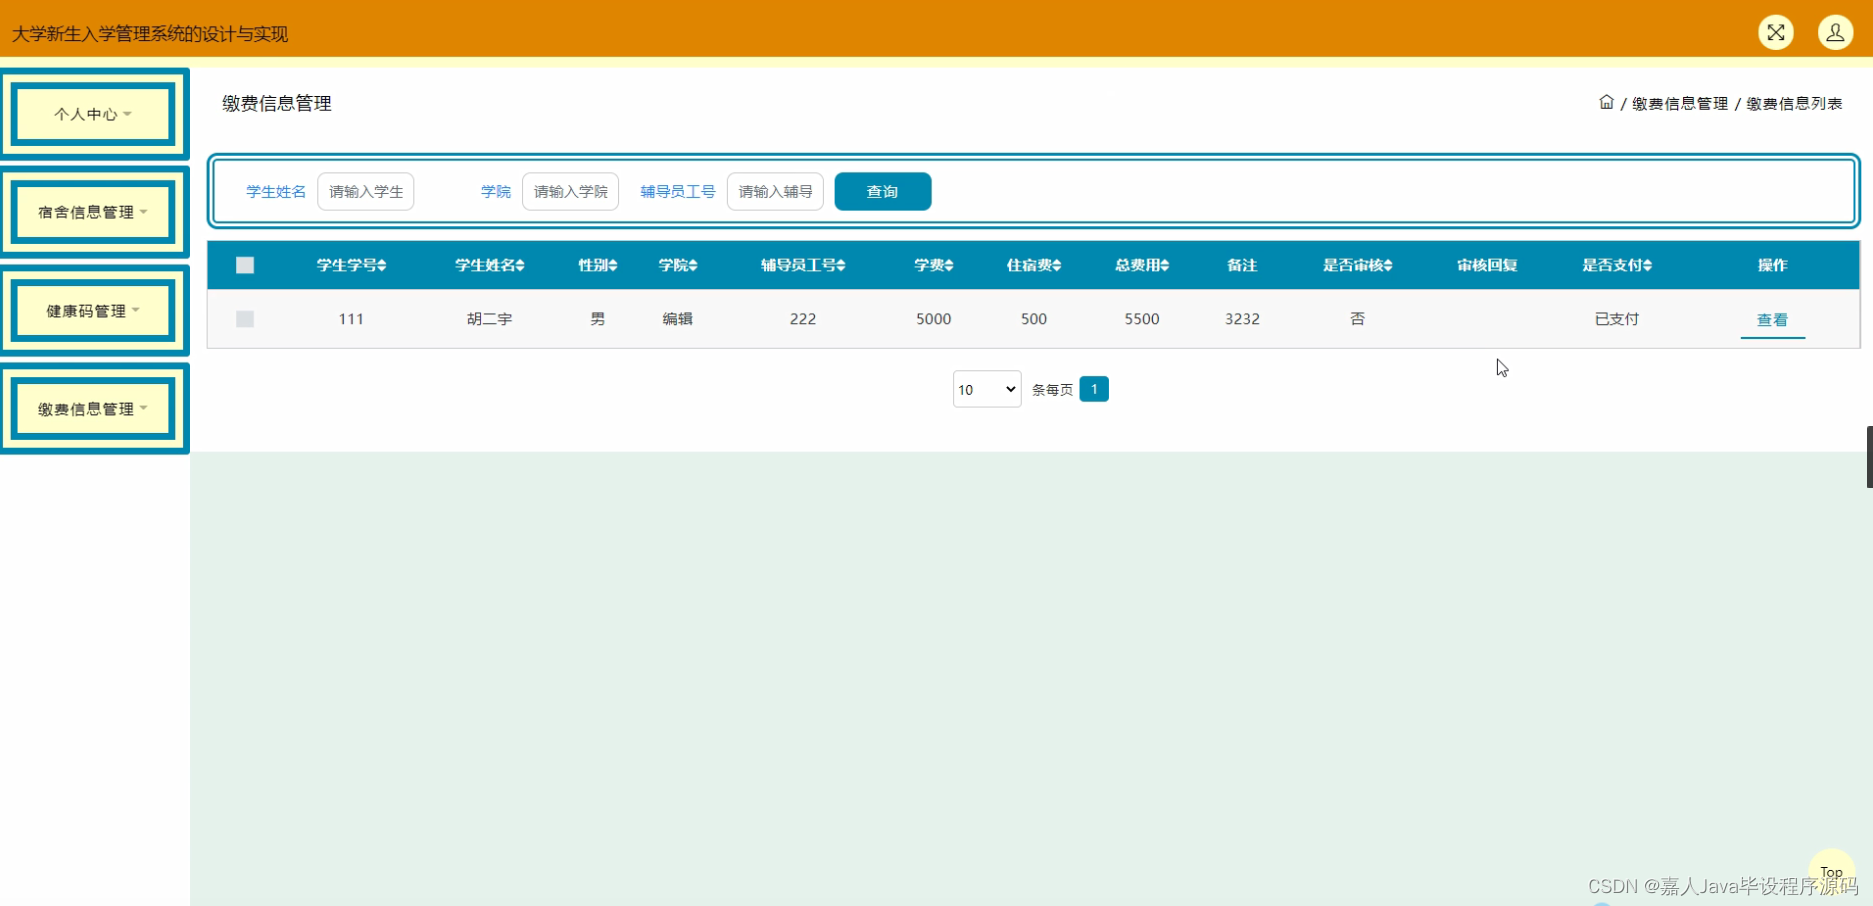Click the 已支付 status cell
This screenshot has width=1873, height=906.
(x=1616, y=319)
